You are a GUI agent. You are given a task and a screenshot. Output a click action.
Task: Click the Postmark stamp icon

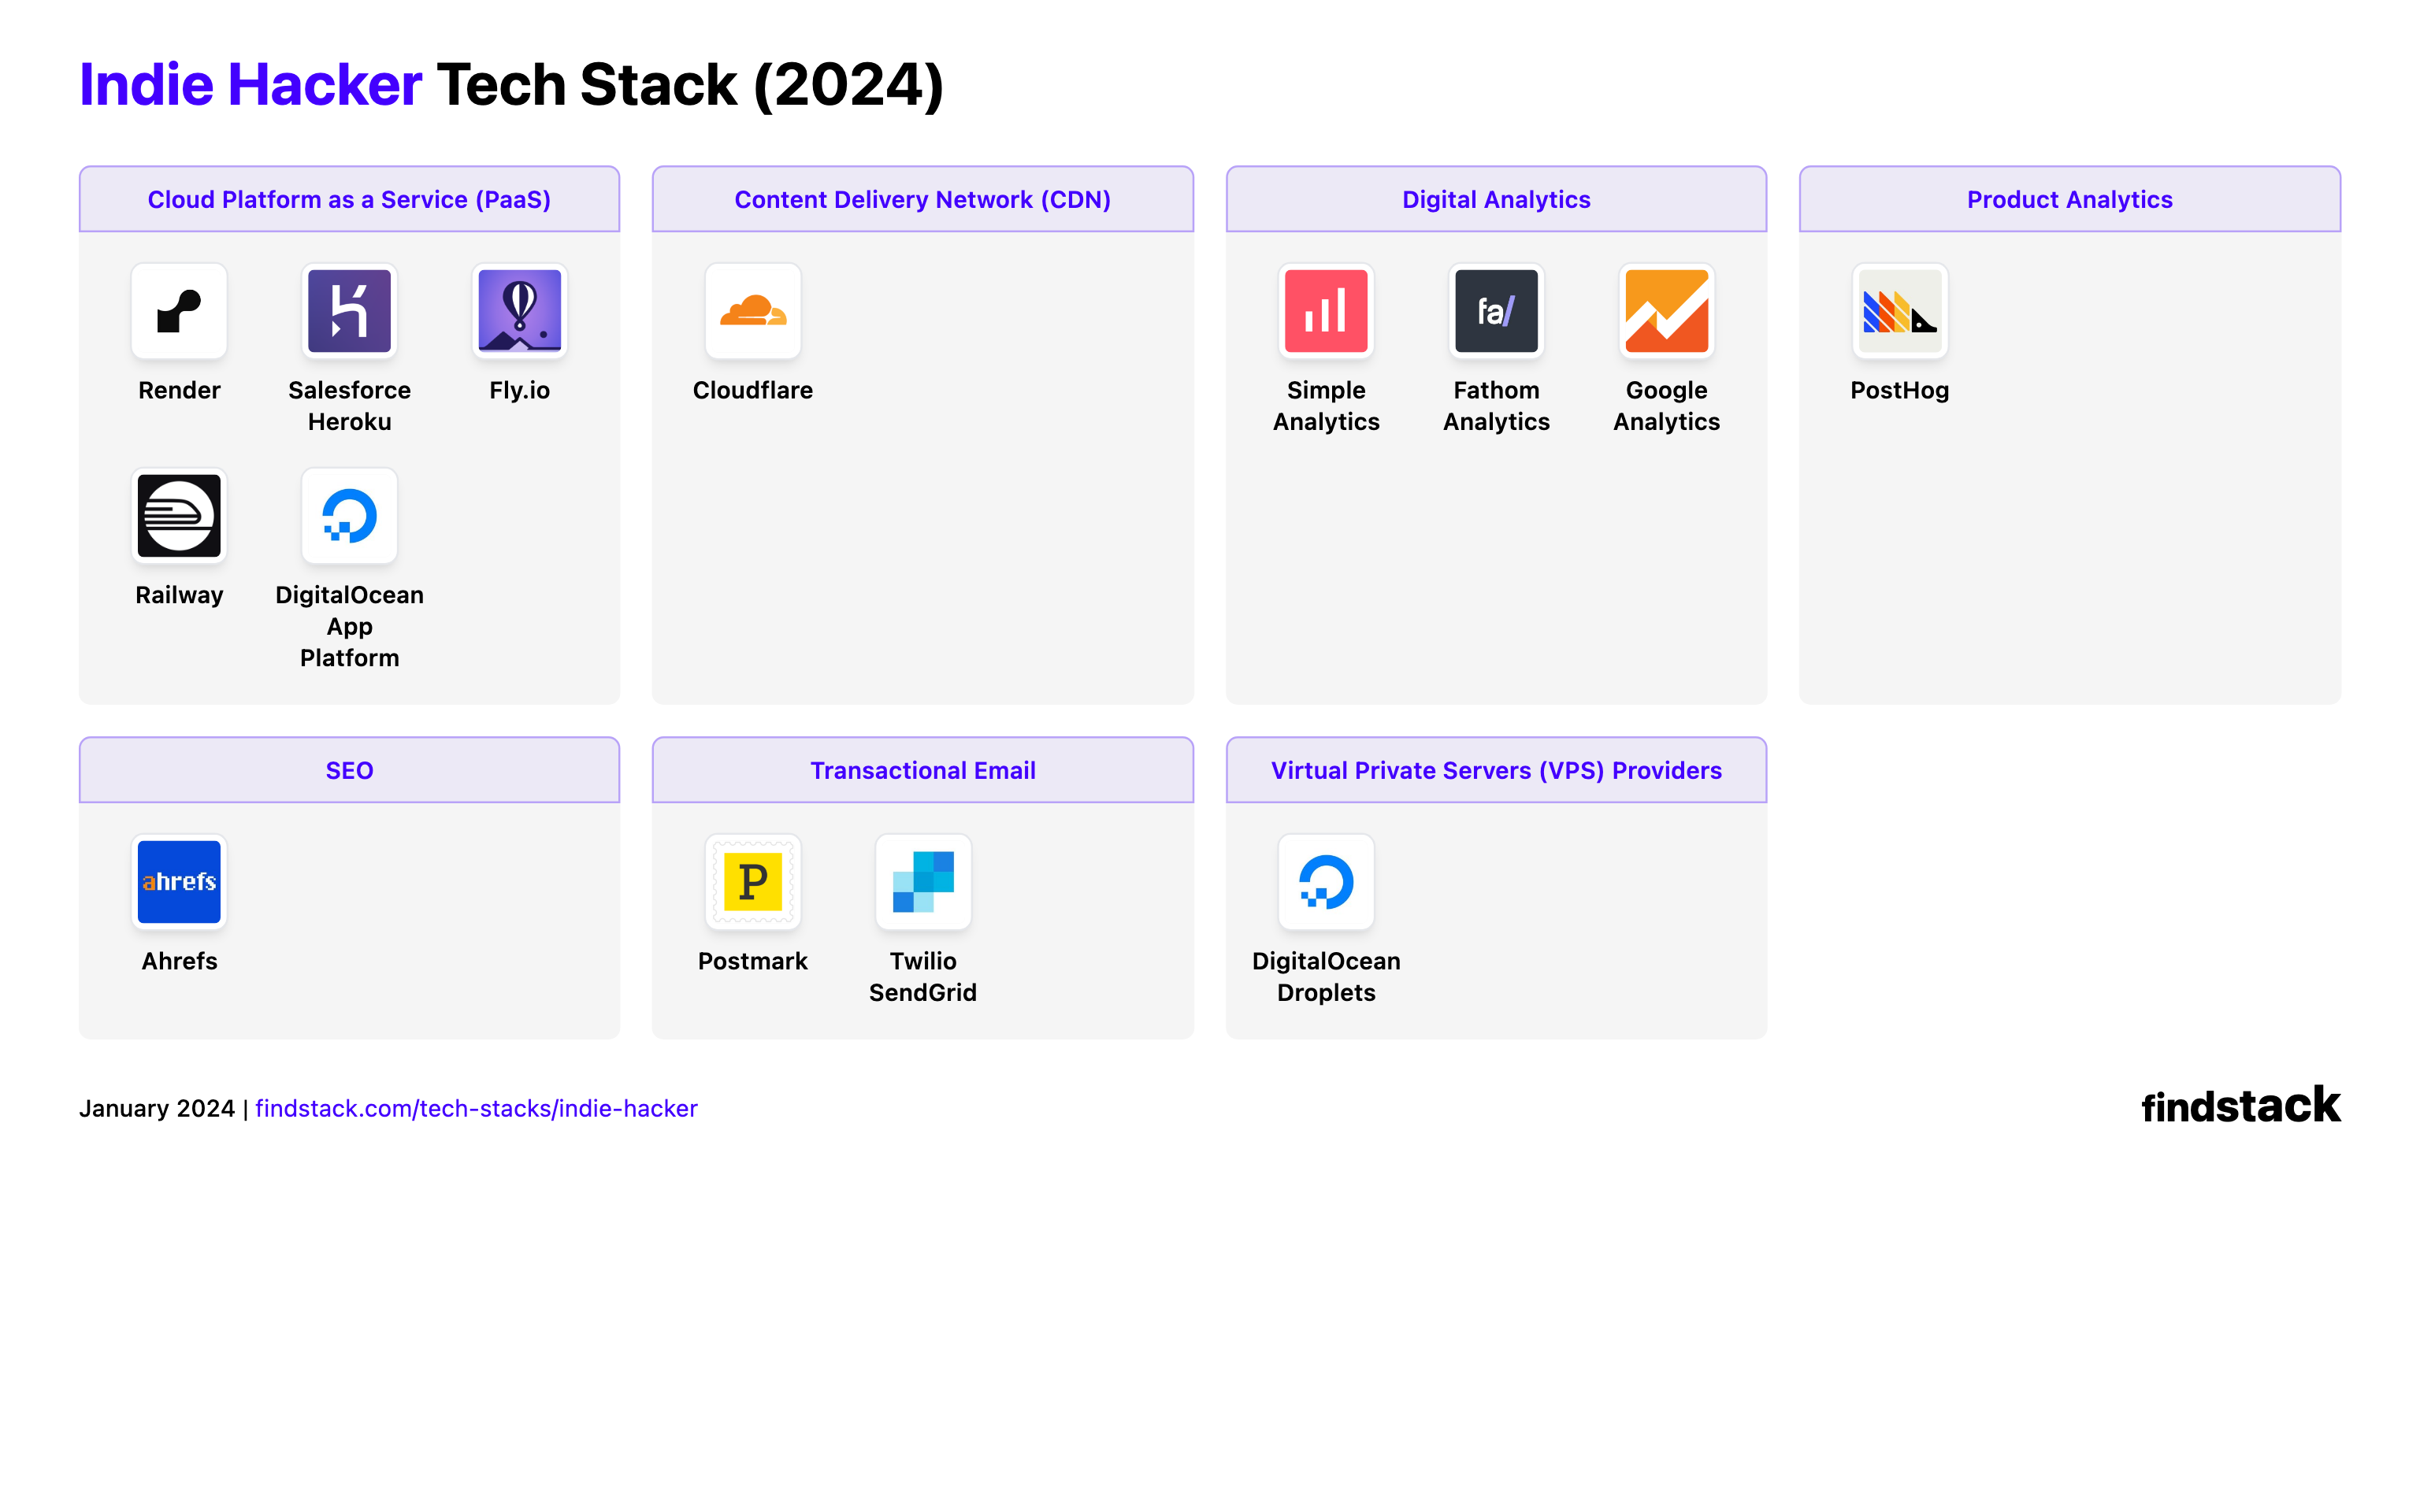(752, 882)
